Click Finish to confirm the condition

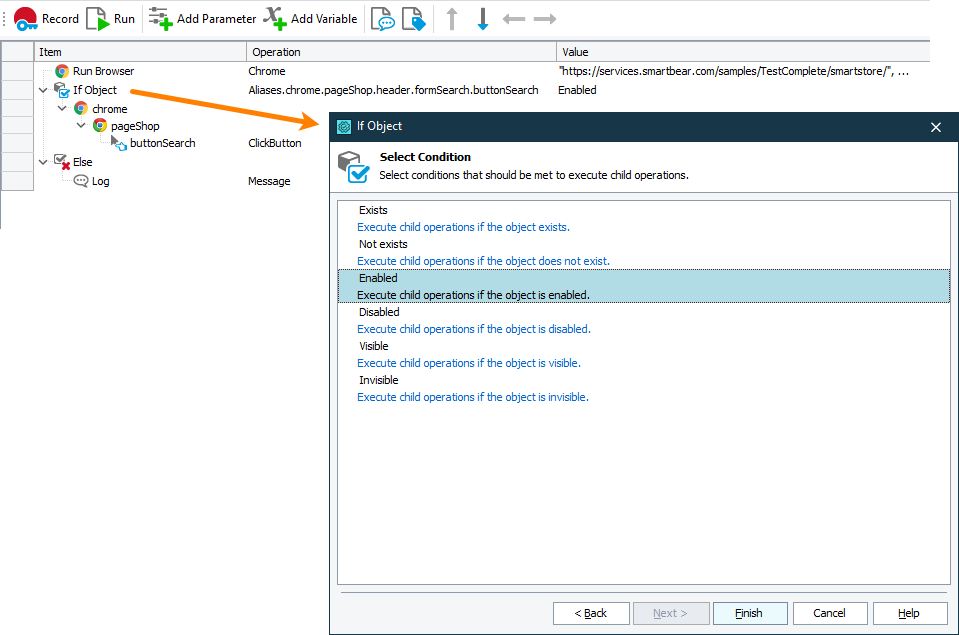click(x=750, y=613)
